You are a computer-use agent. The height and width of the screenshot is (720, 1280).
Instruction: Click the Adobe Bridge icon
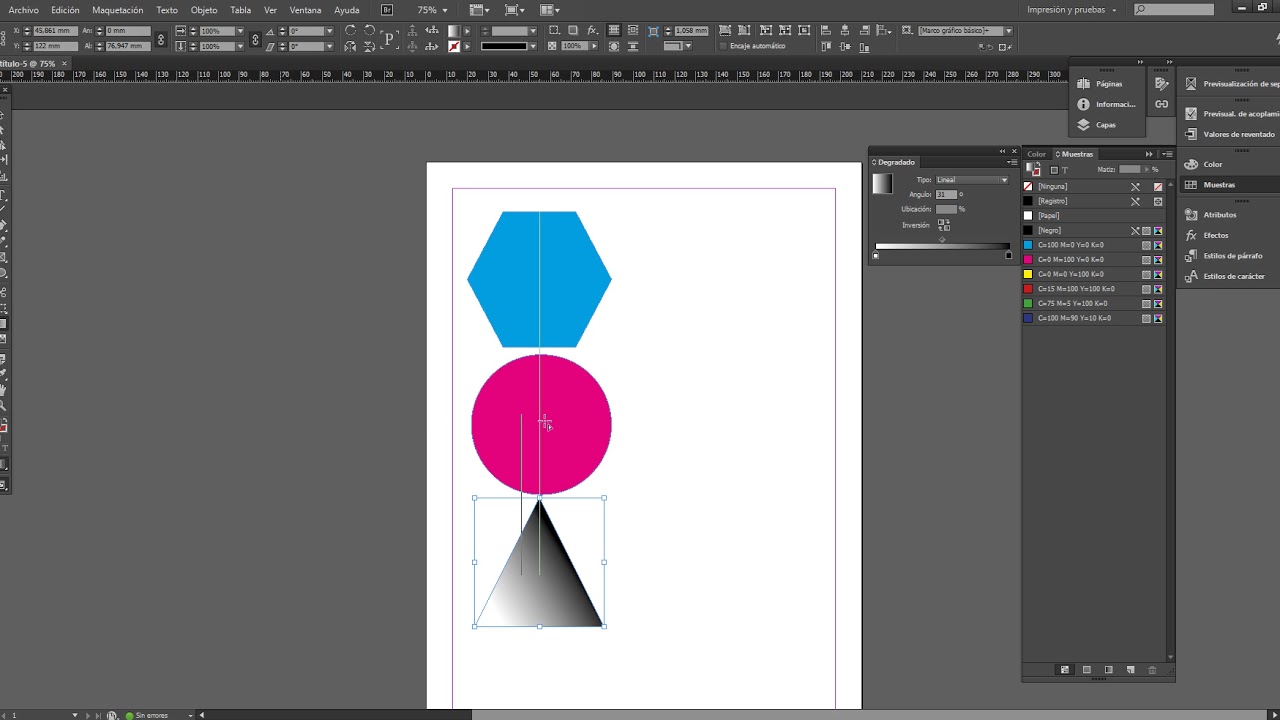[387, 10]
